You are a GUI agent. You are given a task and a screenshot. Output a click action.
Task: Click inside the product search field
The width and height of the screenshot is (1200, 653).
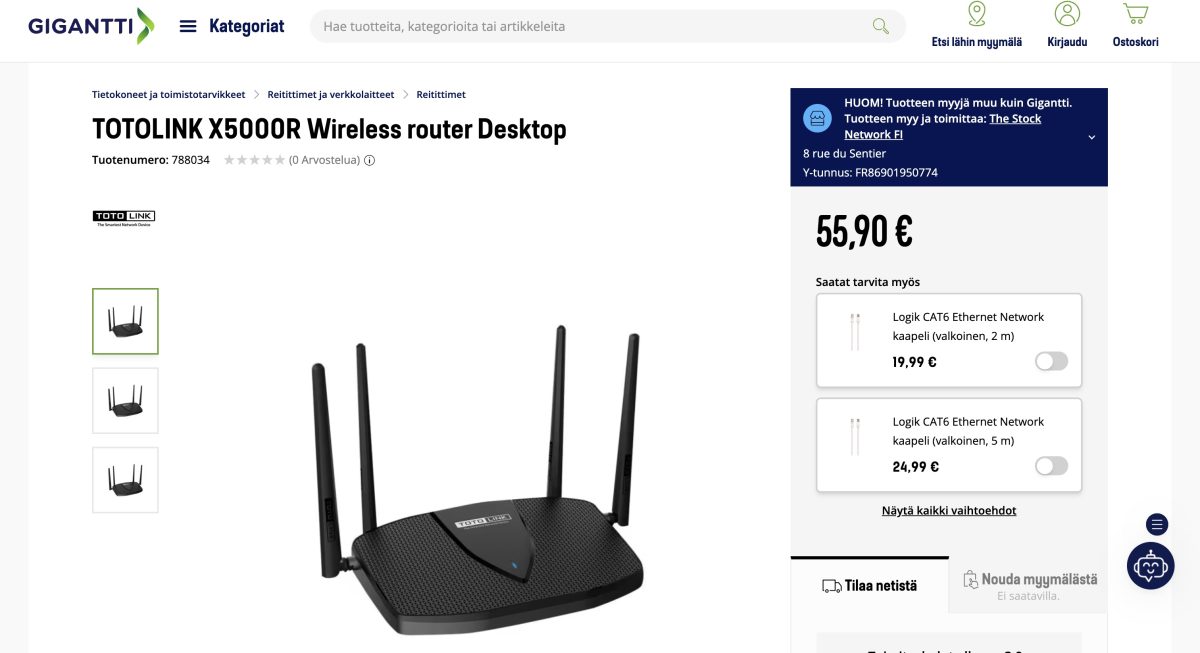[600, 26]
